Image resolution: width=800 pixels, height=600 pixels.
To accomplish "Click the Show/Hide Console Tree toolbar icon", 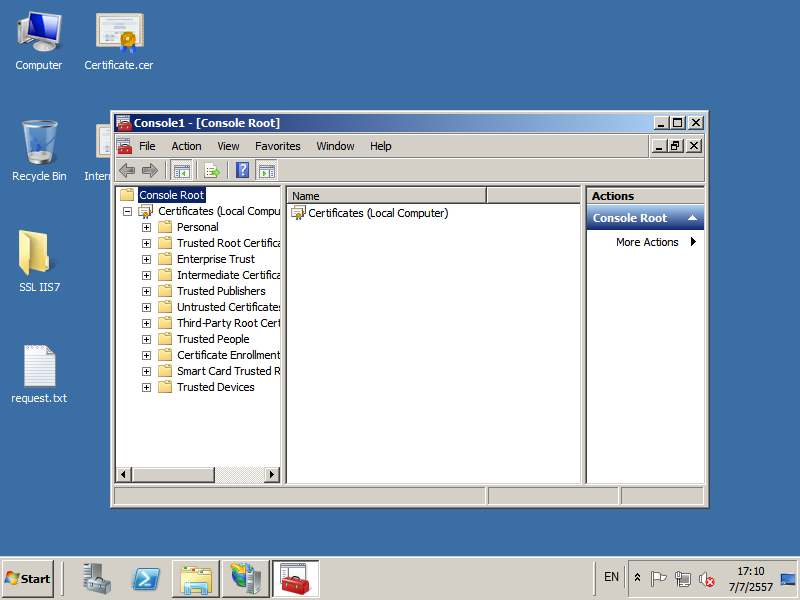I will click(x=181, y=170).
